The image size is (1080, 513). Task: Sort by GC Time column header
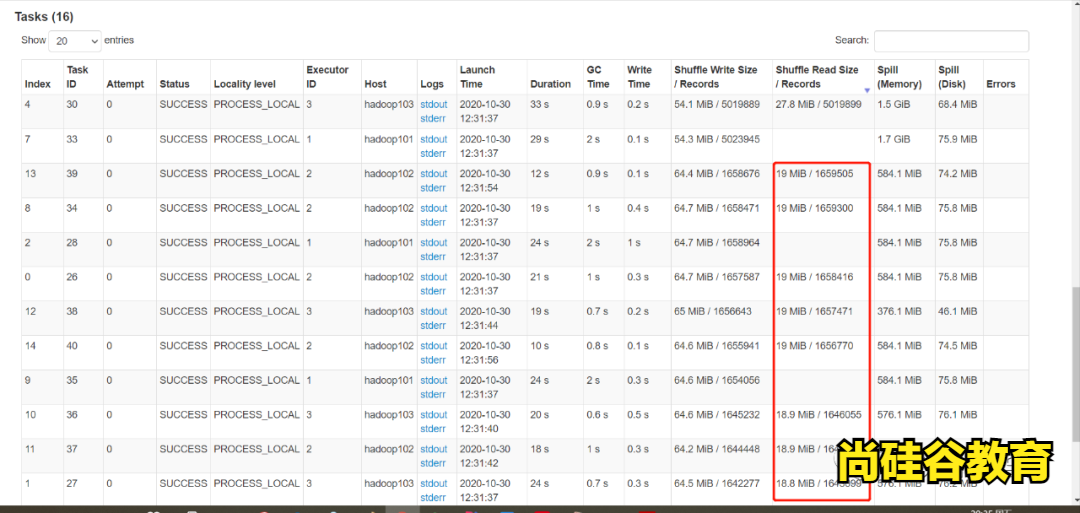[x=597, y=77]
